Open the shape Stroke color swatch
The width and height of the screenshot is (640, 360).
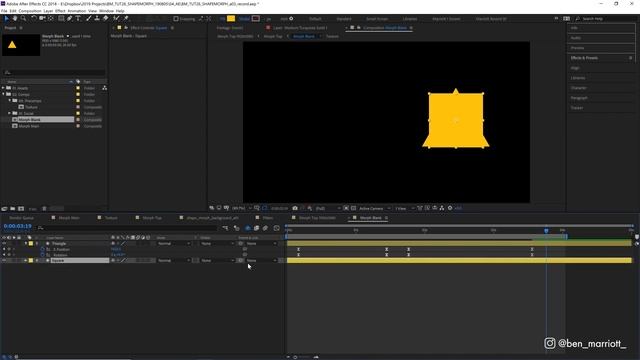pos(256,18)
